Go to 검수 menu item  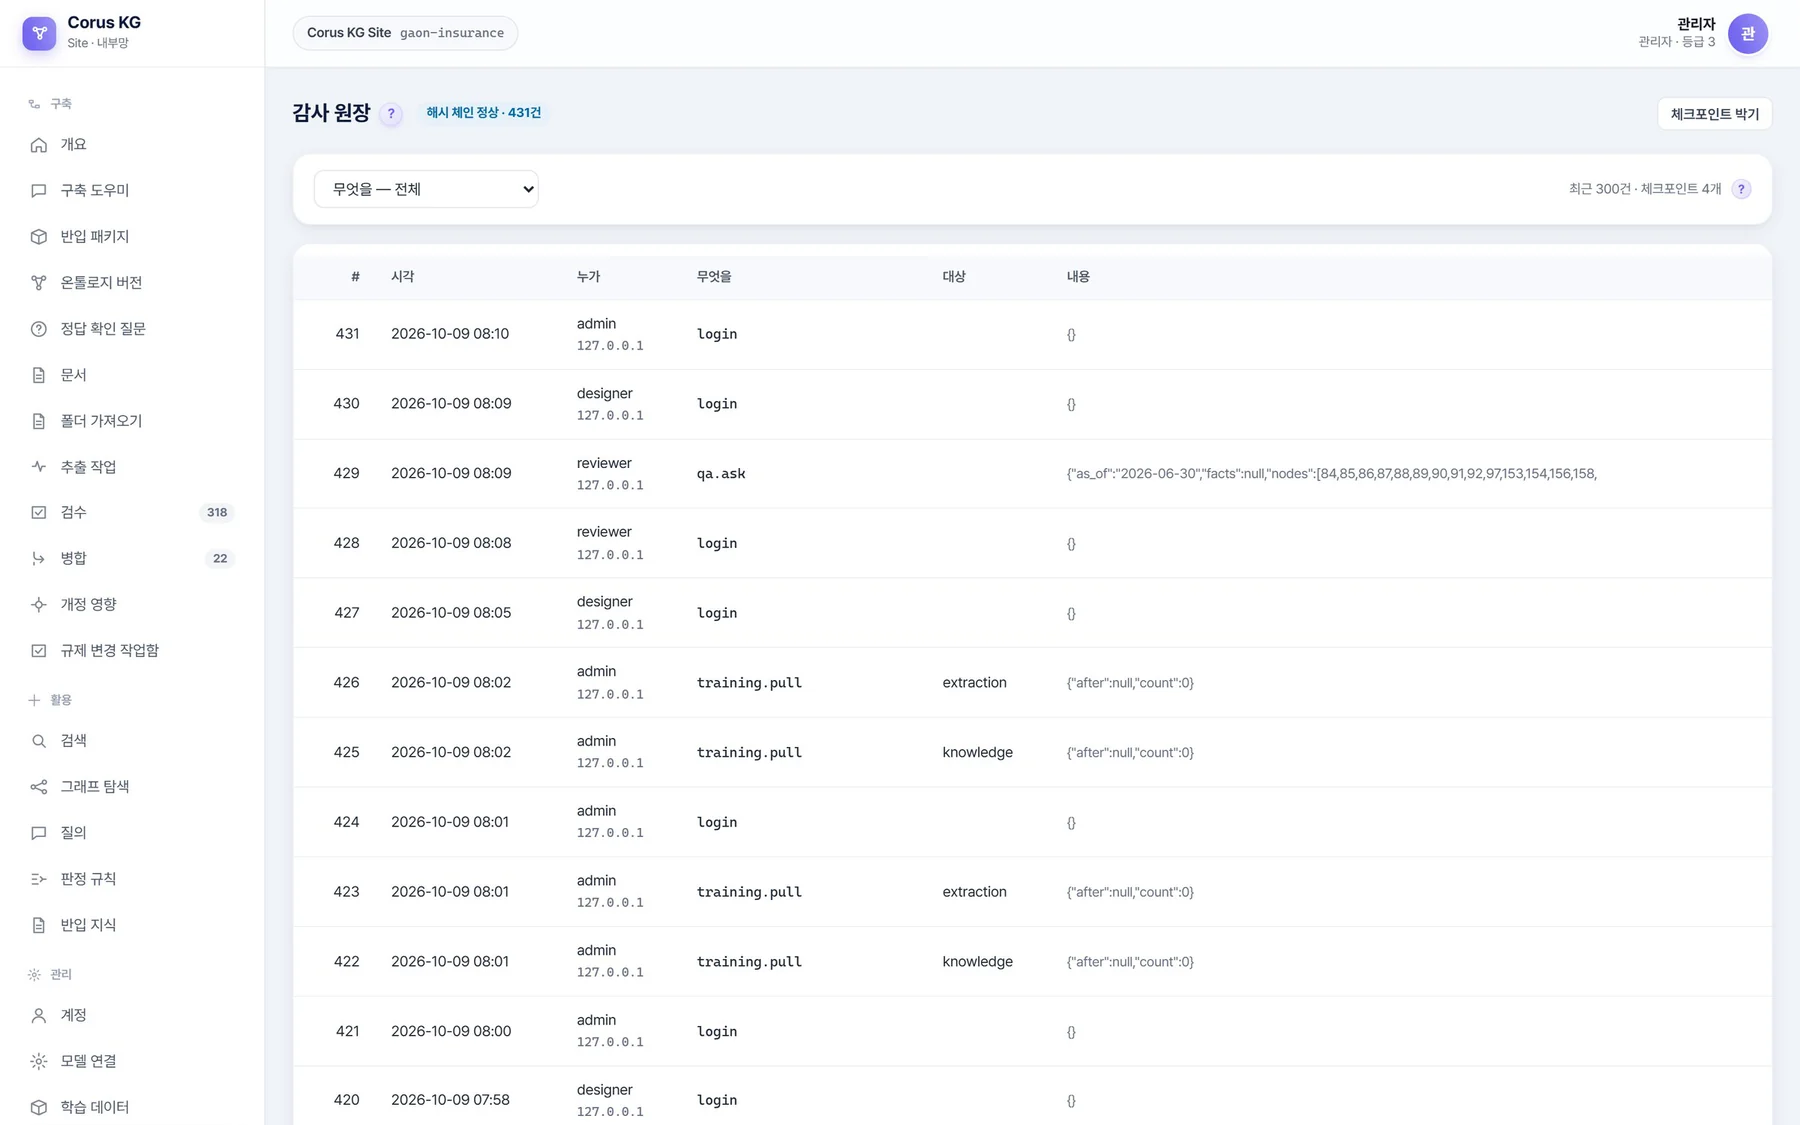(132, 512)
